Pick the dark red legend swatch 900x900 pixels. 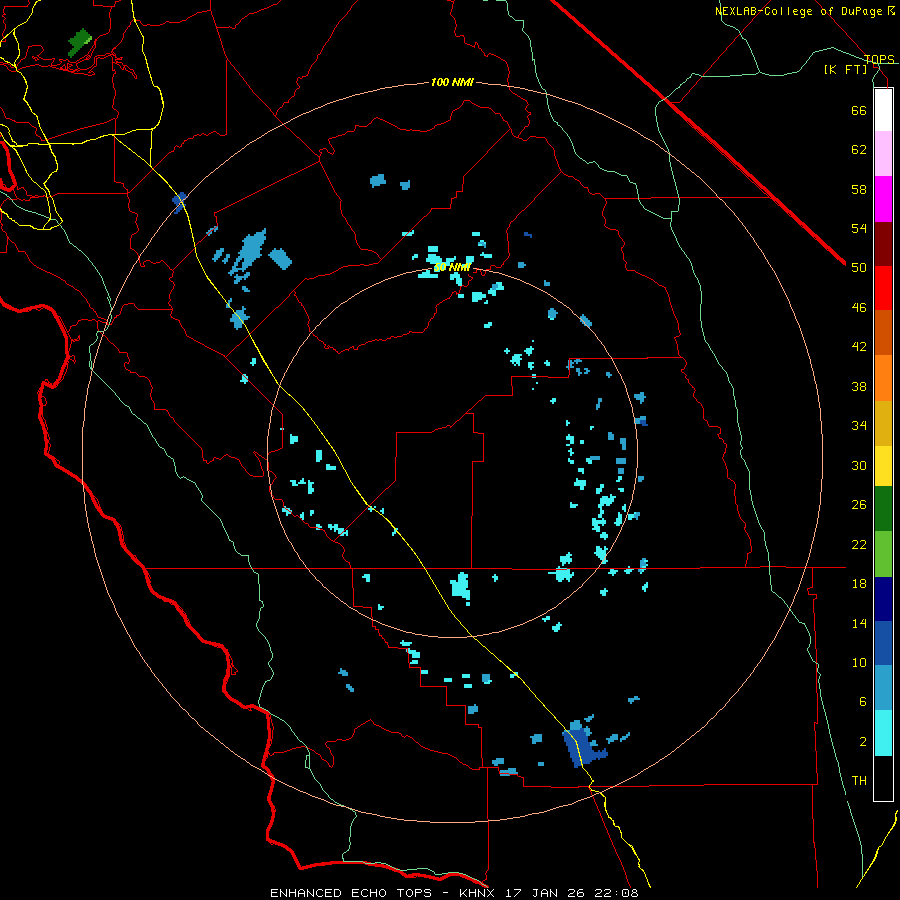point(883,244)
